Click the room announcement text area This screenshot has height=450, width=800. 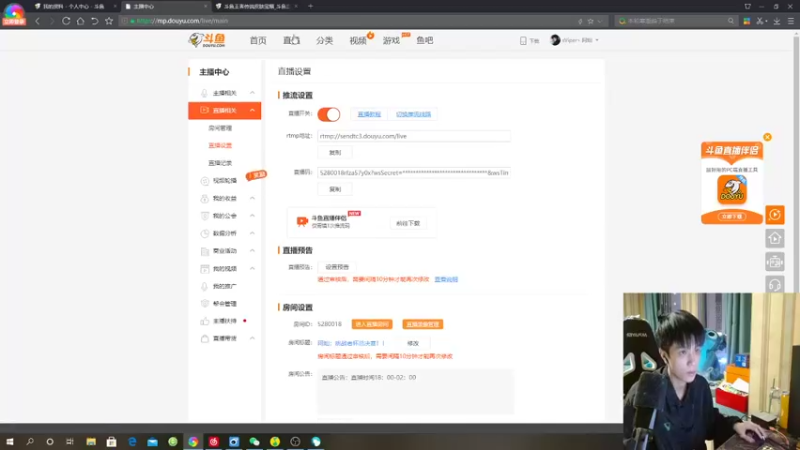tap(415, 391)
